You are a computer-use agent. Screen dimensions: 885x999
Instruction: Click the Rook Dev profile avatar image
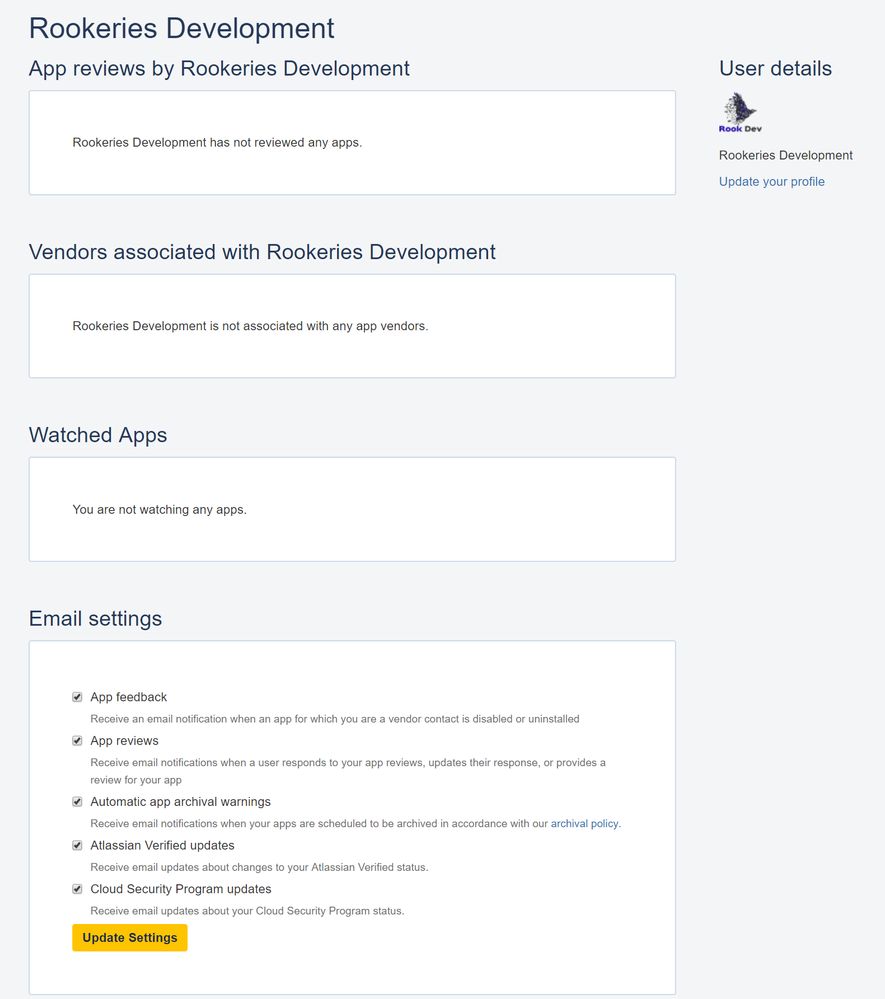coord(740,113)
